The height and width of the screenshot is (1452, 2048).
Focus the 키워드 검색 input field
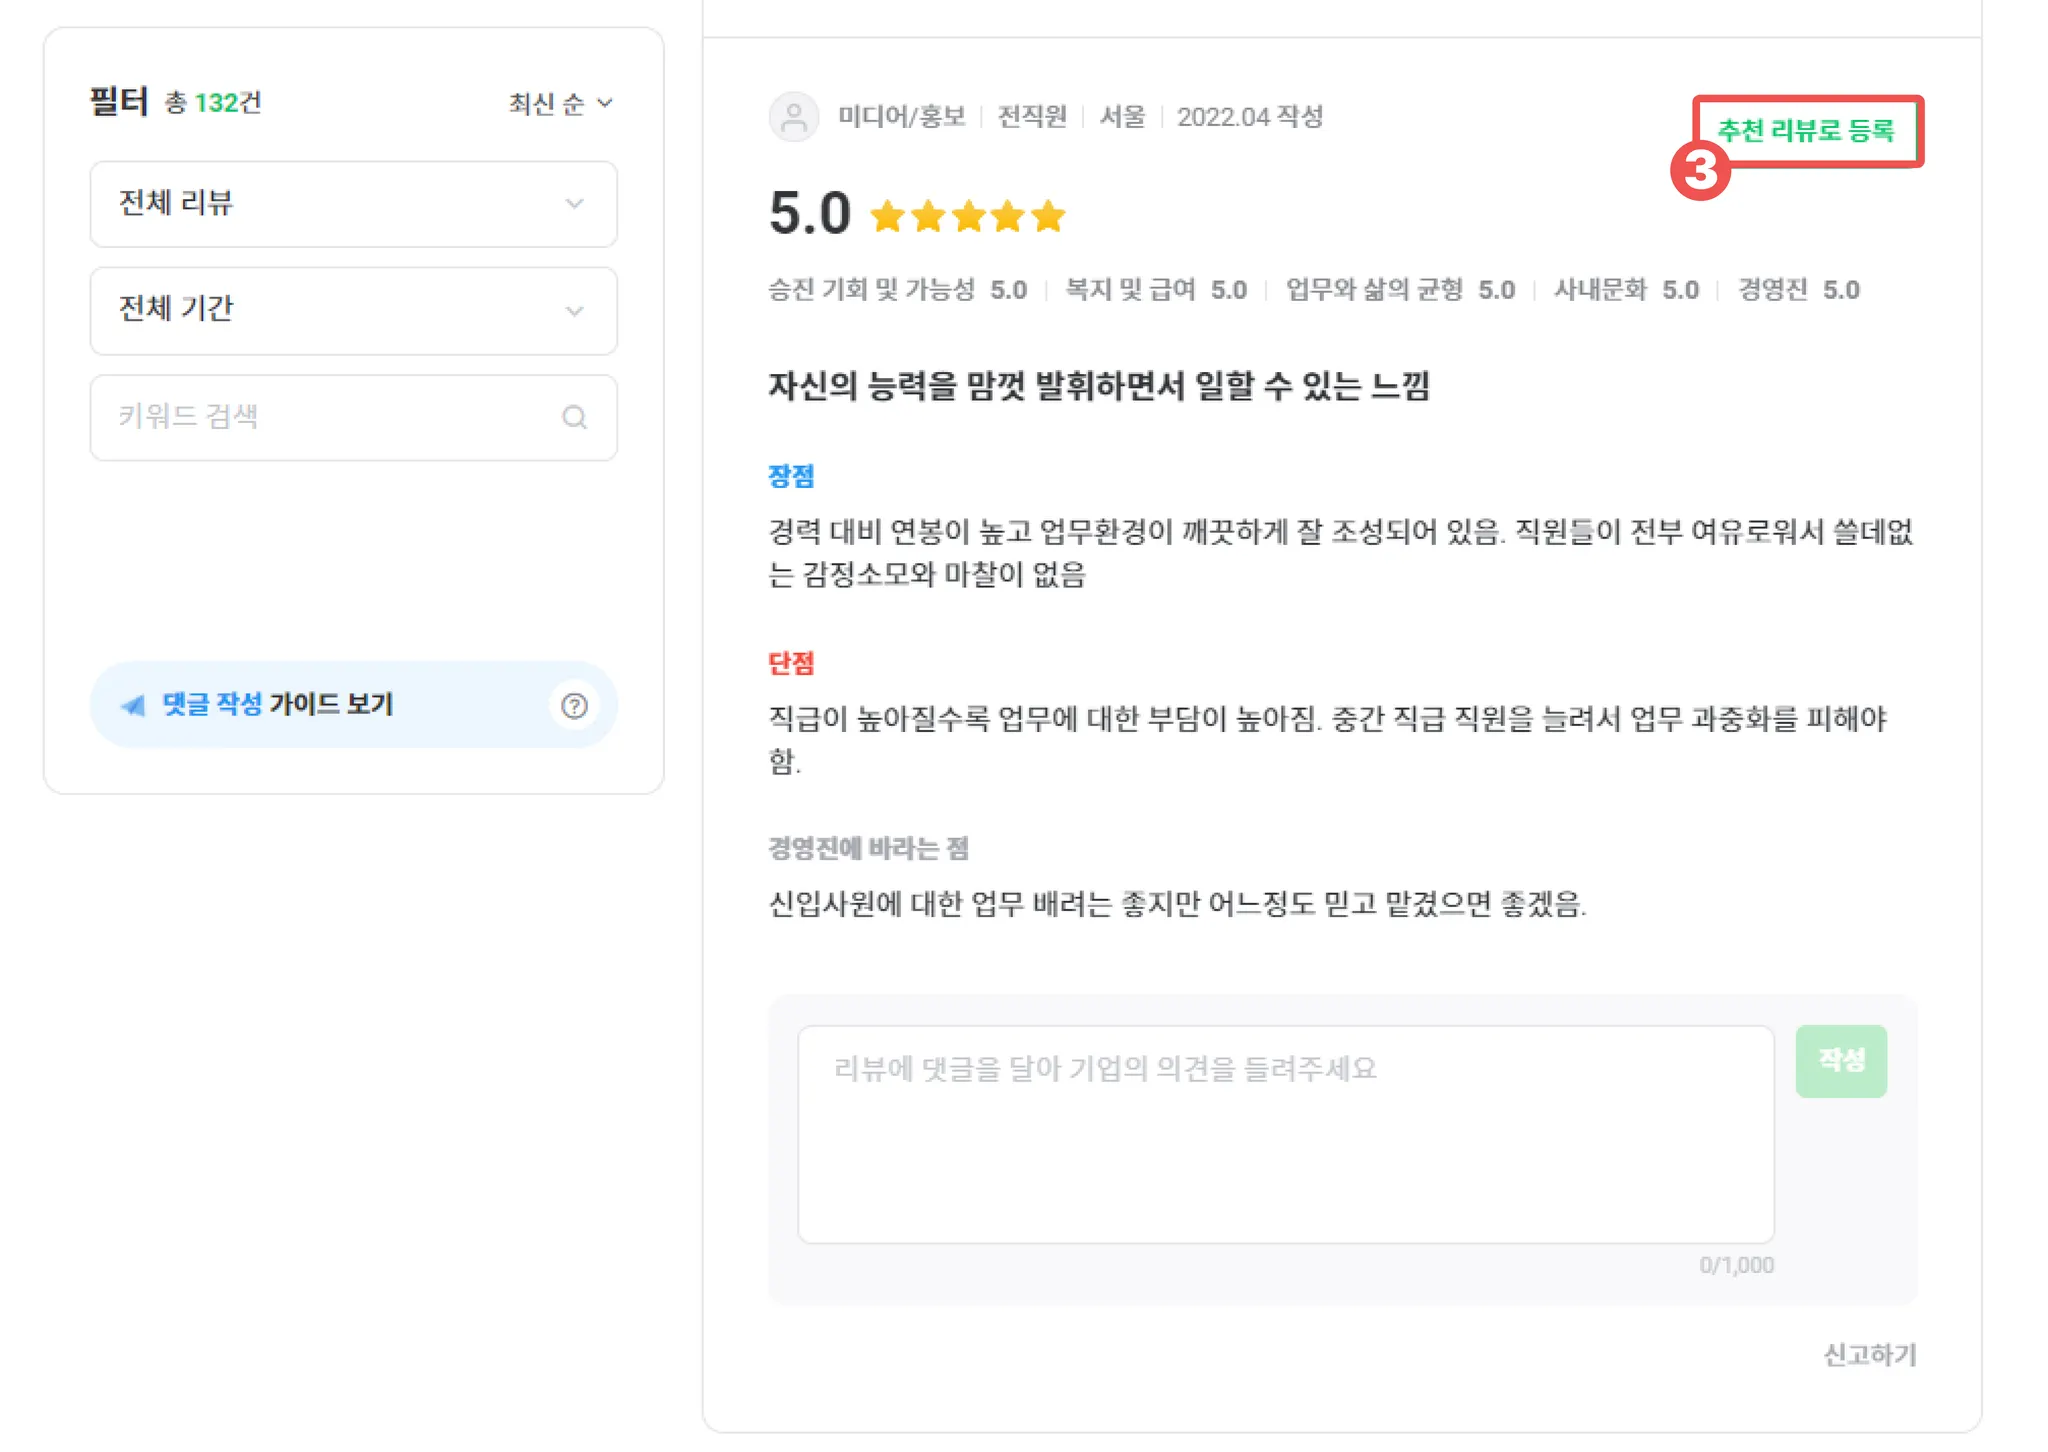tap(330, 417)
